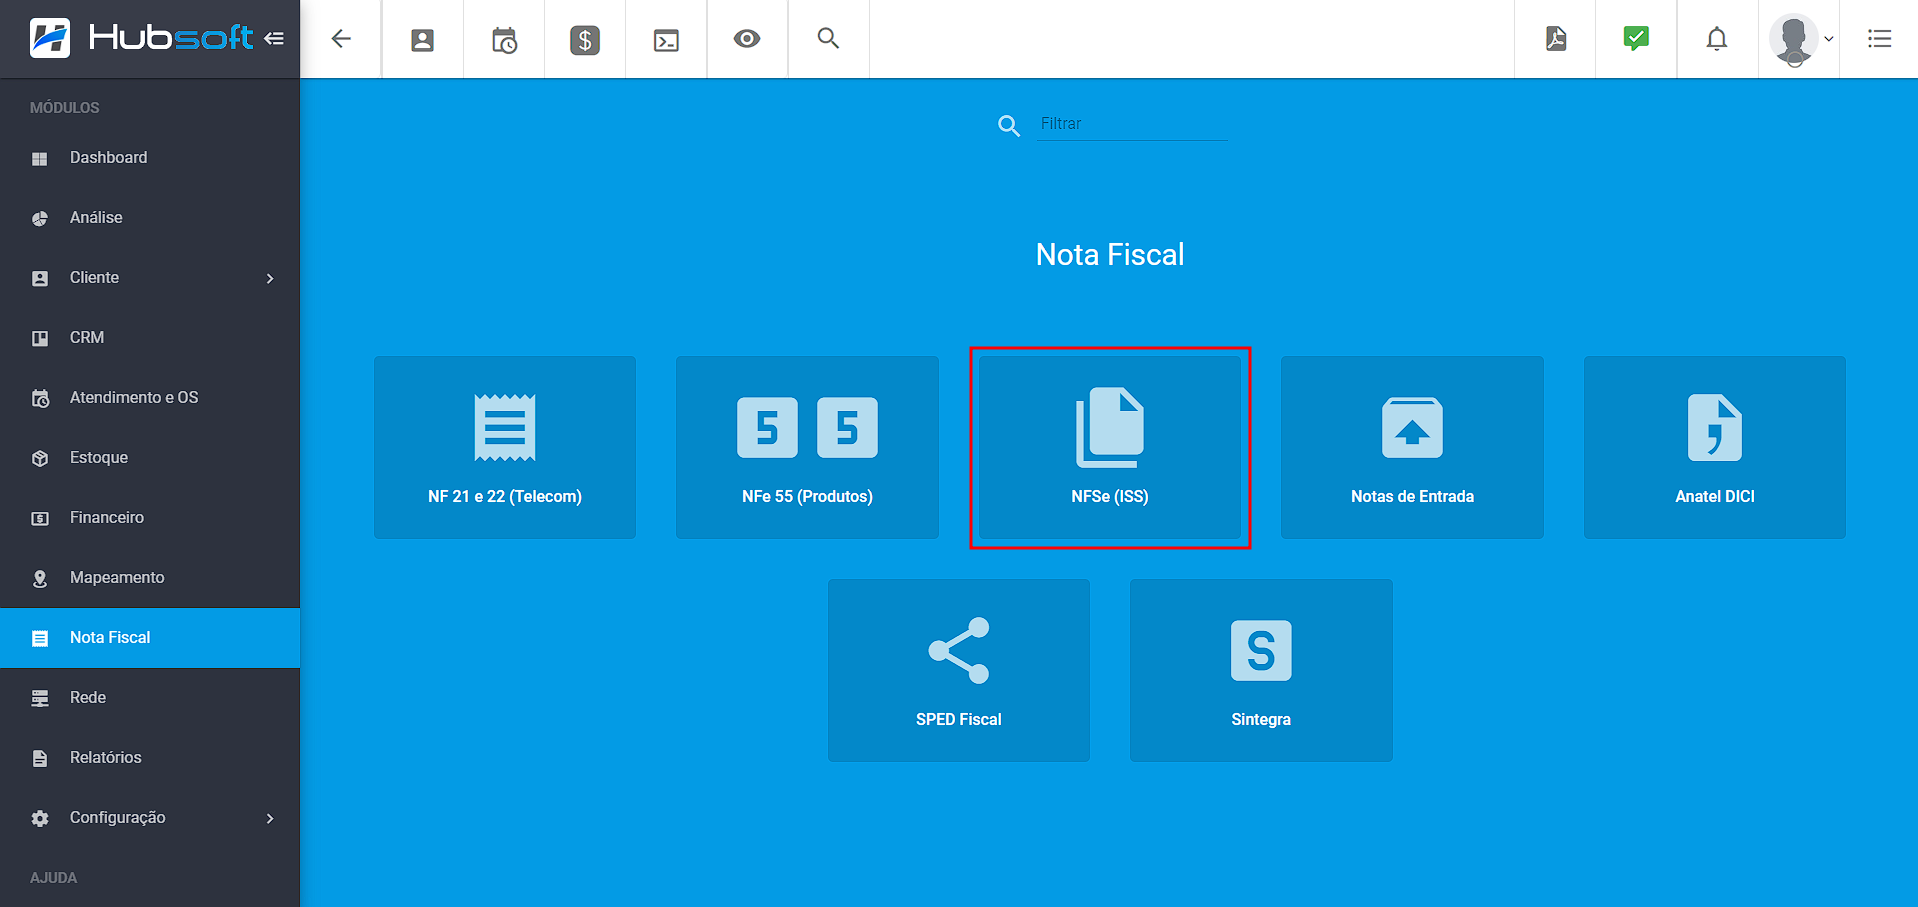Open the Relatórios module

click(106, 758)
